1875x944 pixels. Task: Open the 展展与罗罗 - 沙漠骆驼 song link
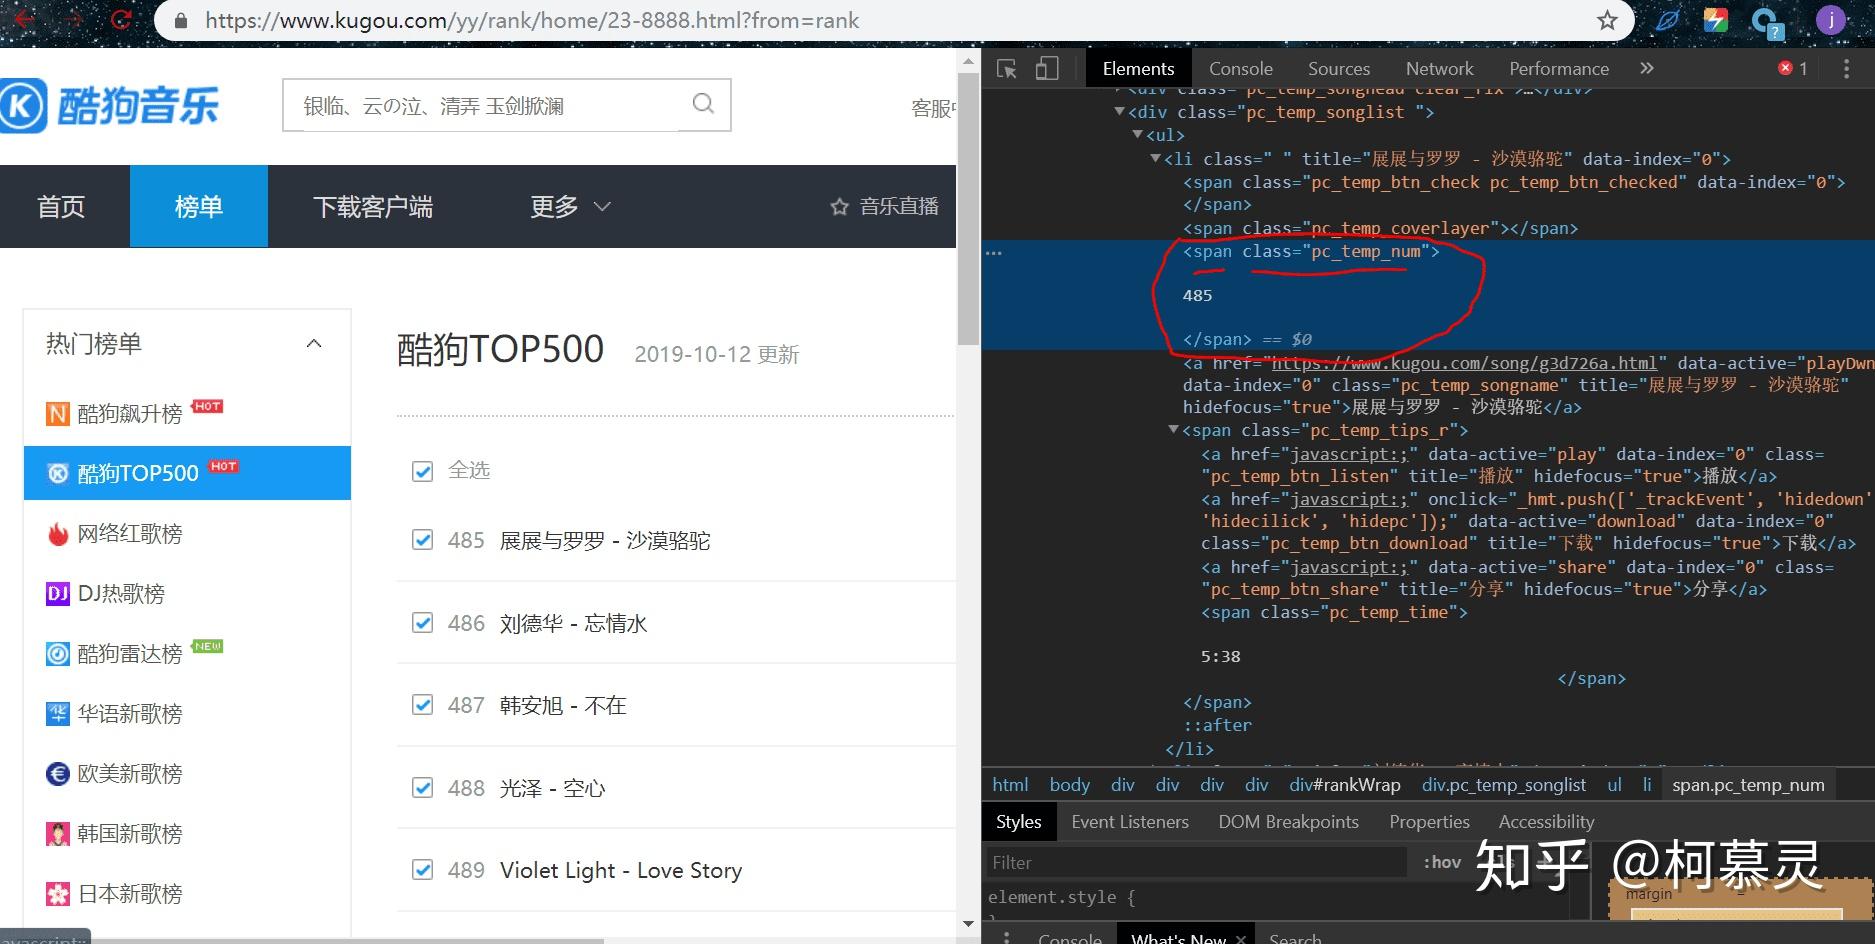(605, 540)
